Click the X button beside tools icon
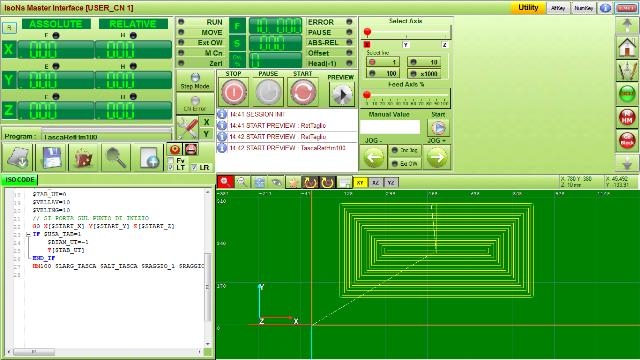640x360 pixels. (207, 122)
